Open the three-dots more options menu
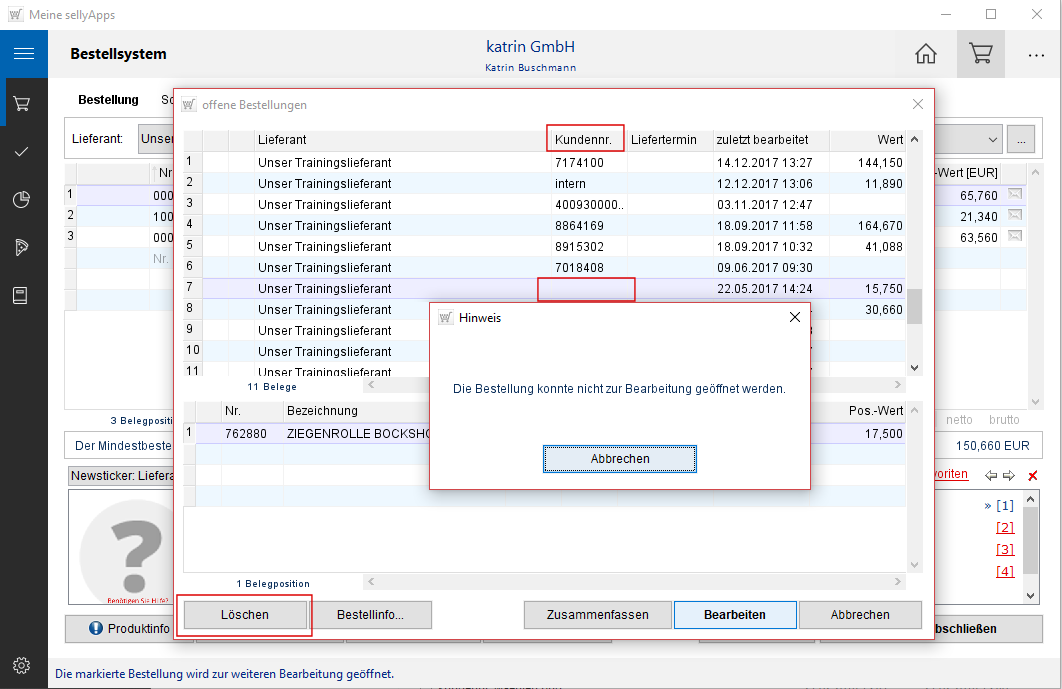The width and height of the screenshot is (1062, 689). click(1036, 54)
